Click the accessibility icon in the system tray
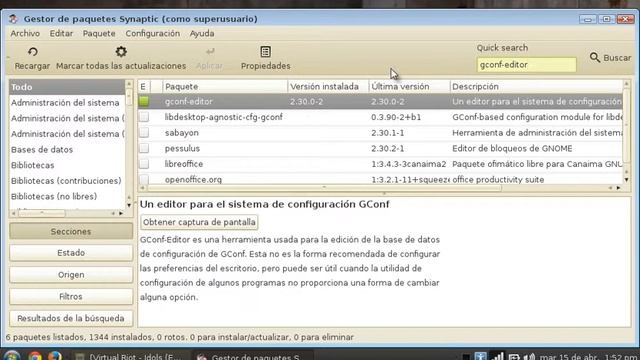This screenshot has width=640, height=360. tap(480, 357)
